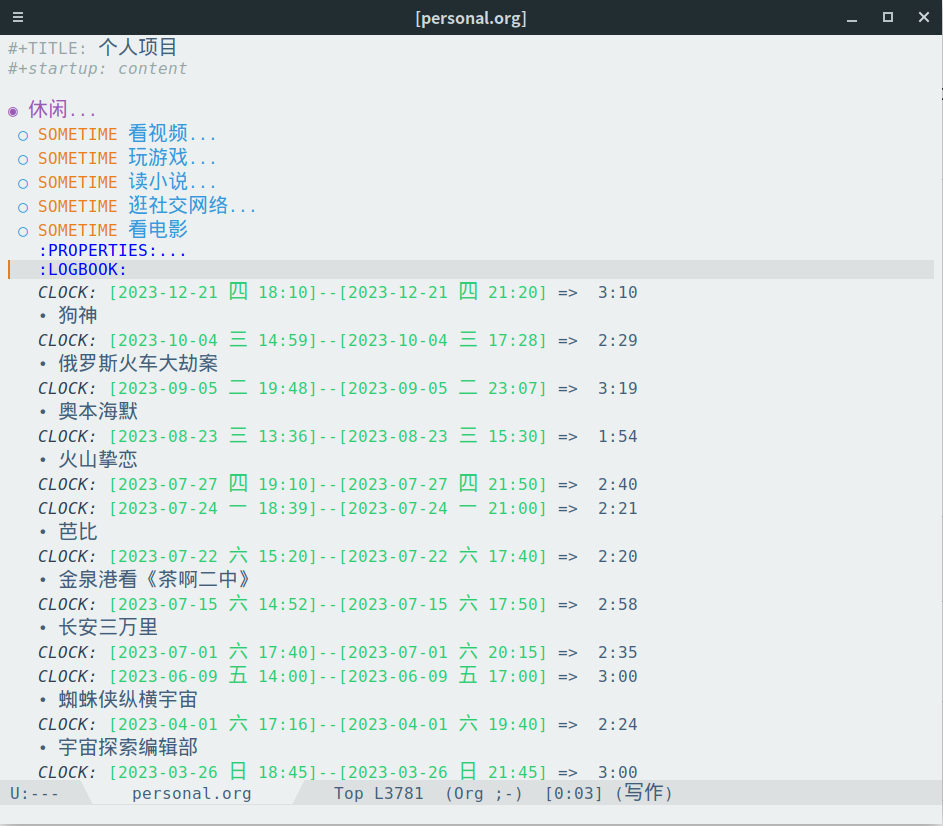Expand the SOMETIME 读小说 heading
Viewport: 943px width, 826px height.
(x=172, y=182)
